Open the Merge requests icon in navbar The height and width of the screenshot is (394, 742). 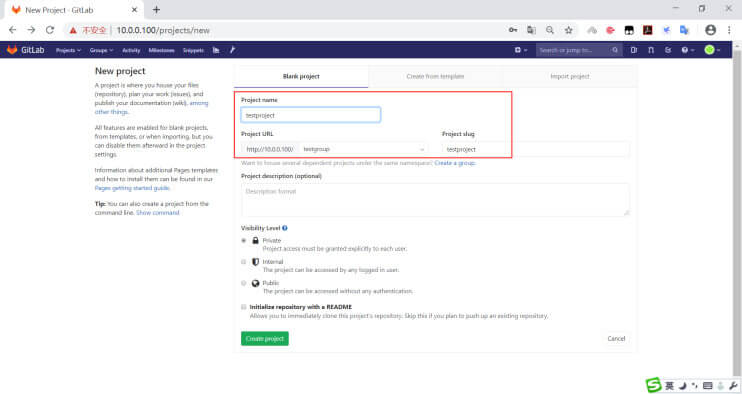point(651,50)
